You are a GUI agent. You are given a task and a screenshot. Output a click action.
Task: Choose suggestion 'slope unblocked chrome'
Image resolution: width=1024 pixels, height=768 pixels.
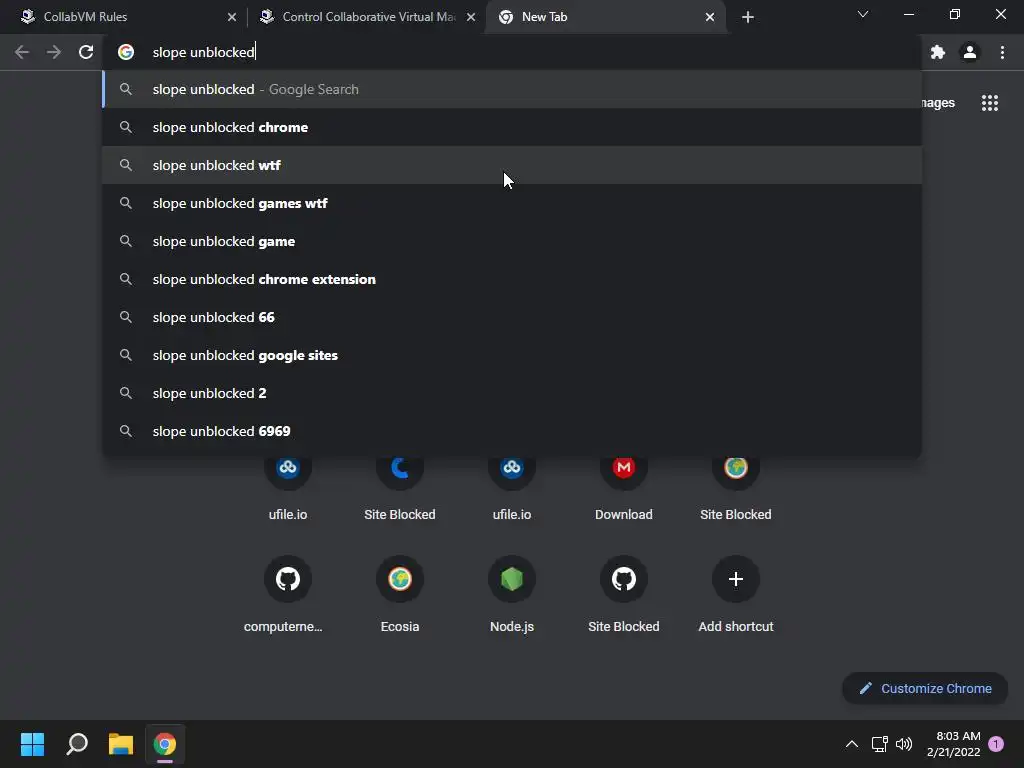(512, 127)
